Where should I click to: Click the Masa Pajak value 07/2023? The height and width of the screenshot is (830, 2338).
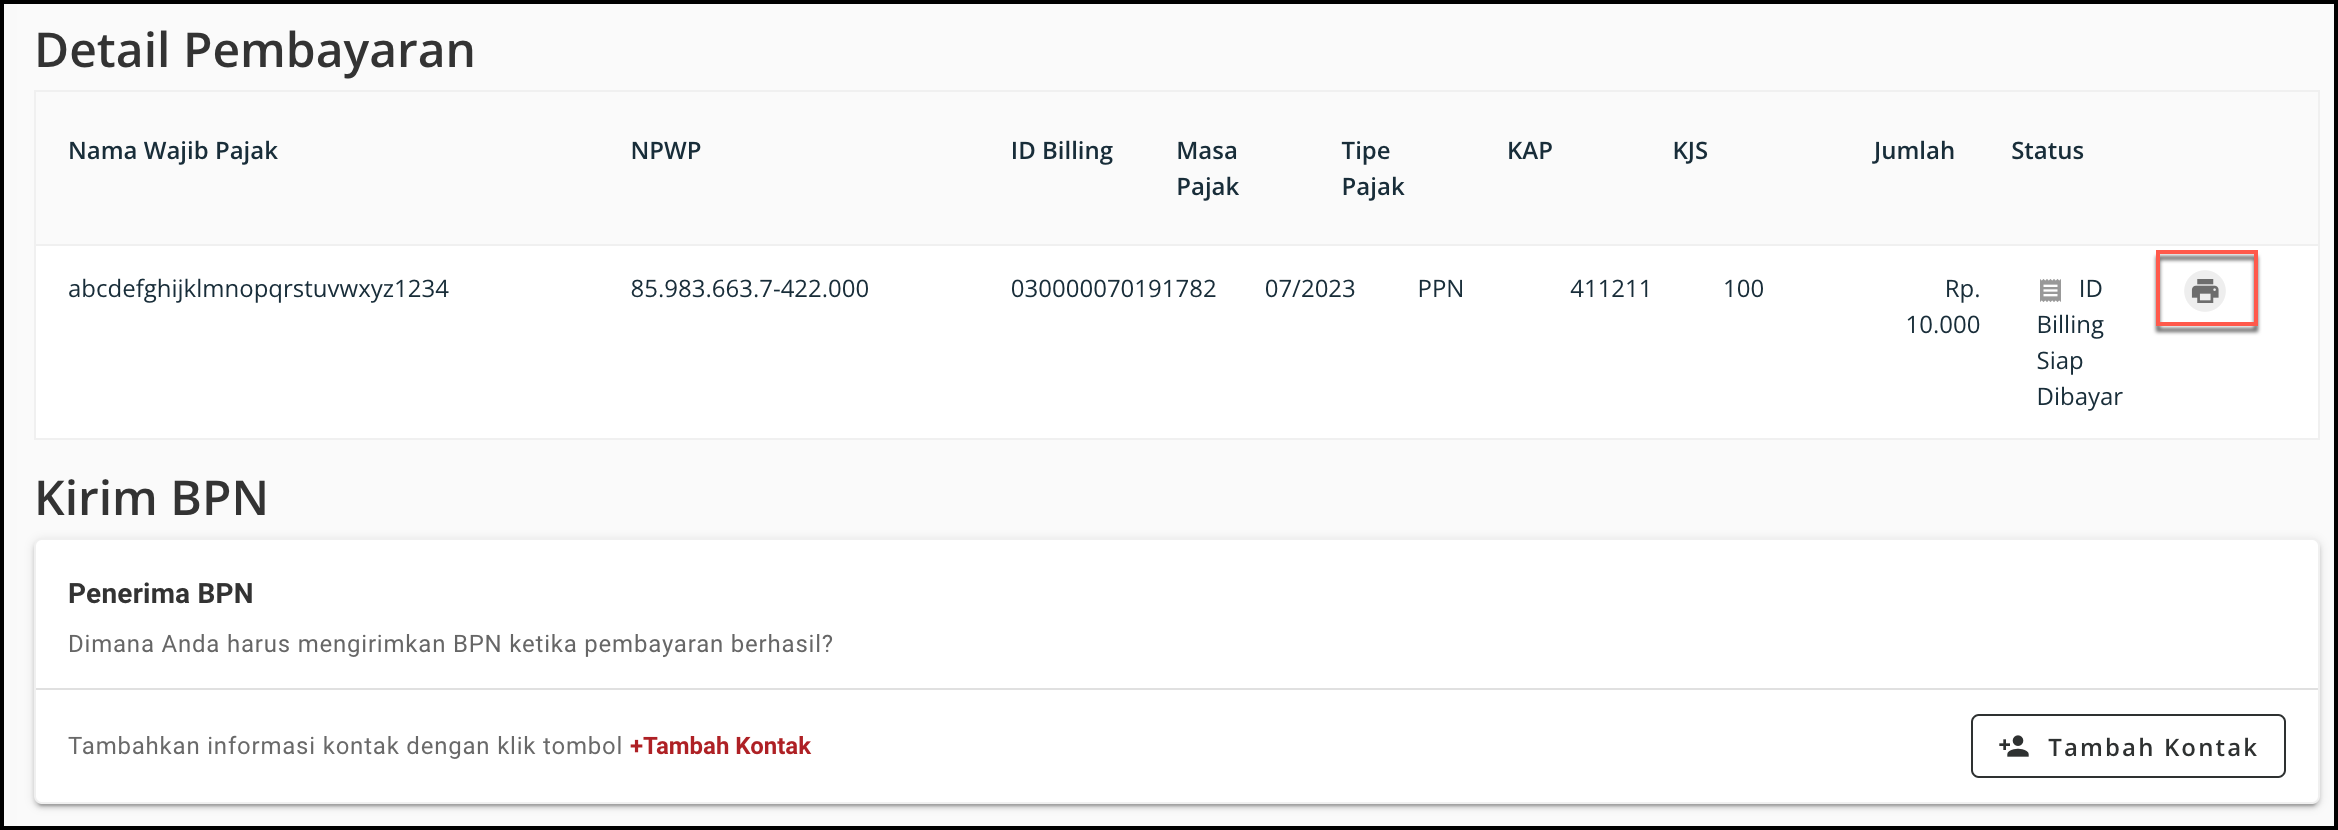click(x=1309, y=289)
